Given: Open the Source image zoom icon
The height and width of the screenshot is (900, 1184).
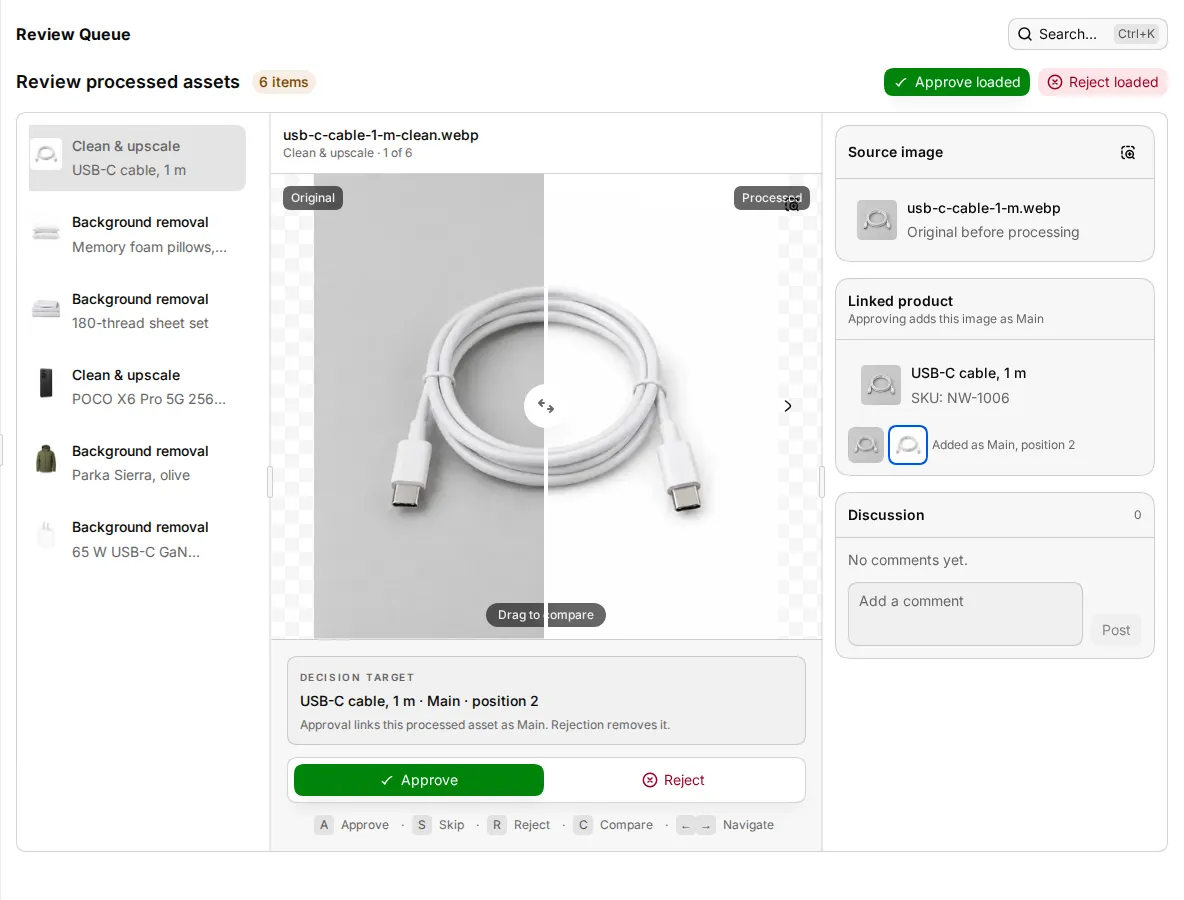Looking at the screenshot, I should [x=1127, y=153].
